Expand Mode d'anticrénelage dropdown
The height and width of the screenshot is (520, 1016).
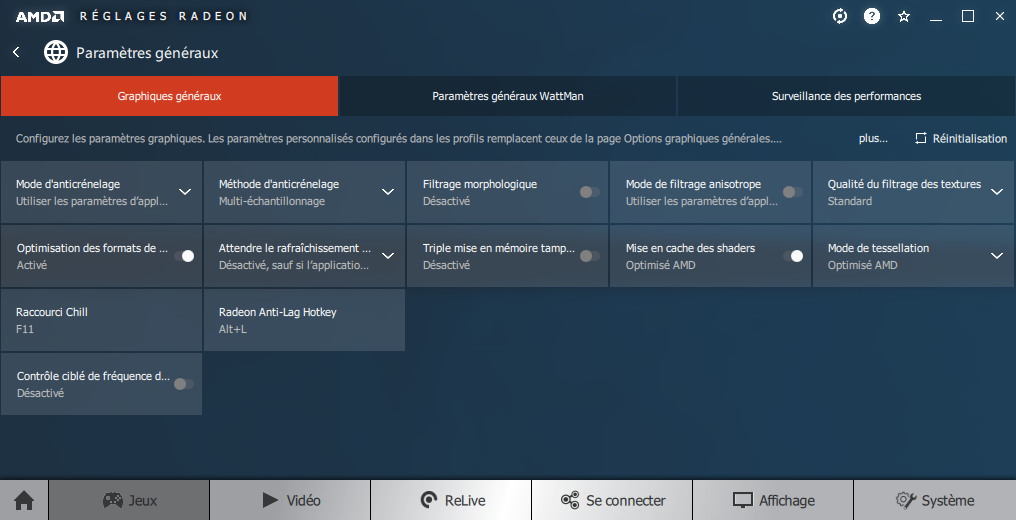point(185,192)
